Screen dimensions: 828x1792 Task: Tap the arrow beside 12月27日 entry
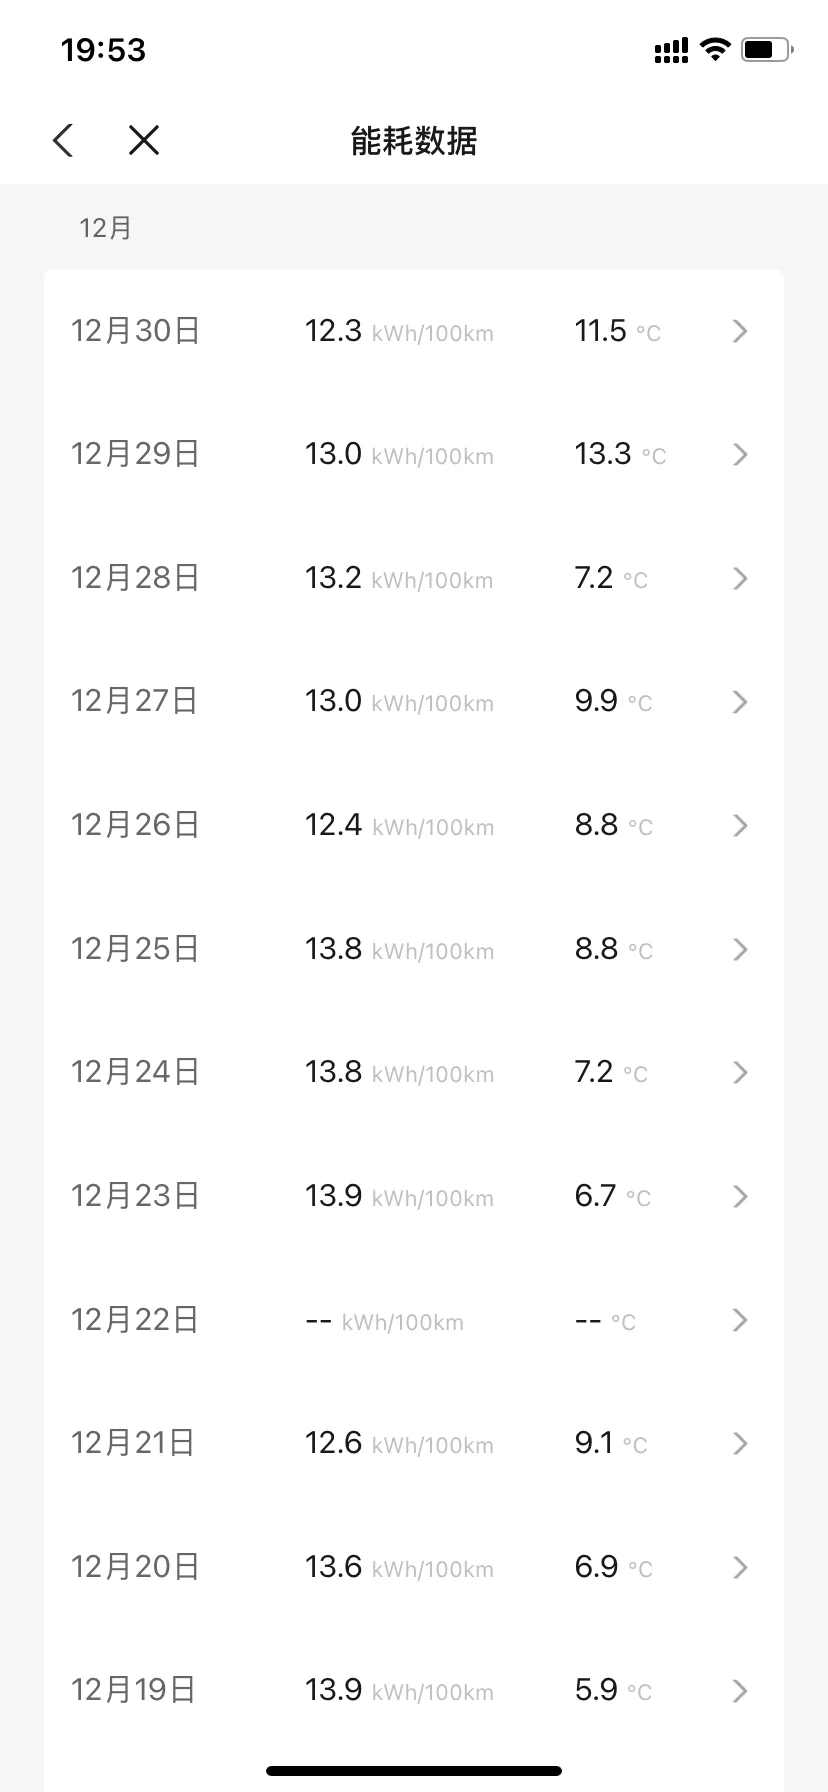740,702
